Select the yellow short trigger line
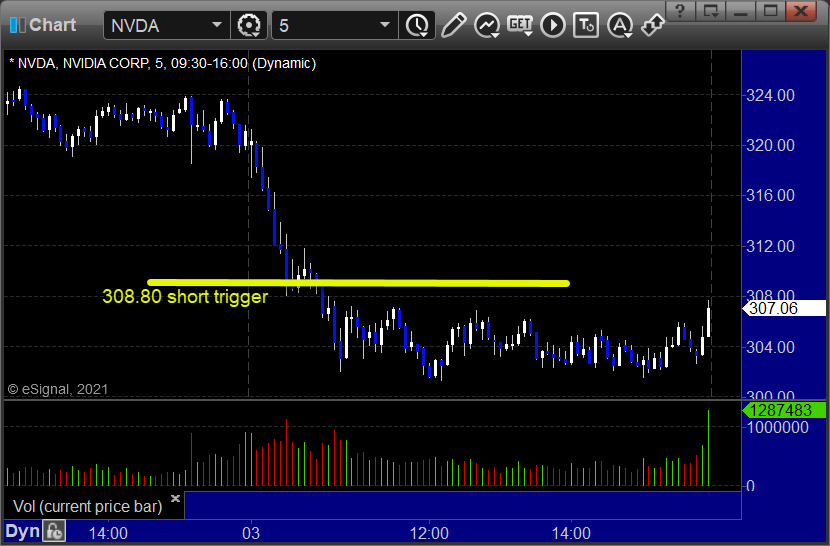The height and width of the screenshot is (546, 830). click(x=358, y=283)
